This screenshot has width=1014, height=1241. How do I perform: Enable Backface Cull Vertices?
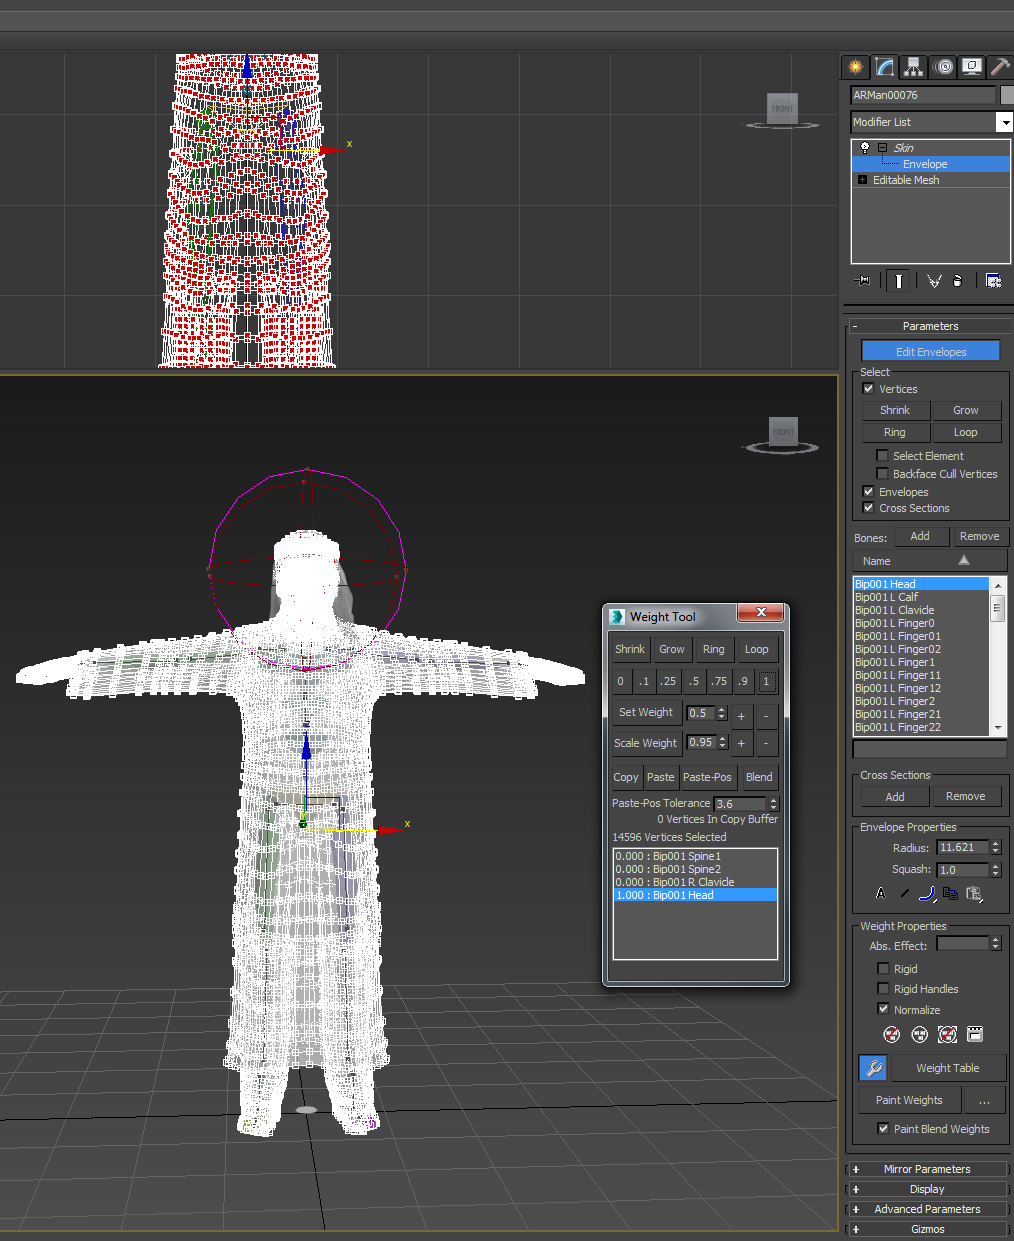882,473
